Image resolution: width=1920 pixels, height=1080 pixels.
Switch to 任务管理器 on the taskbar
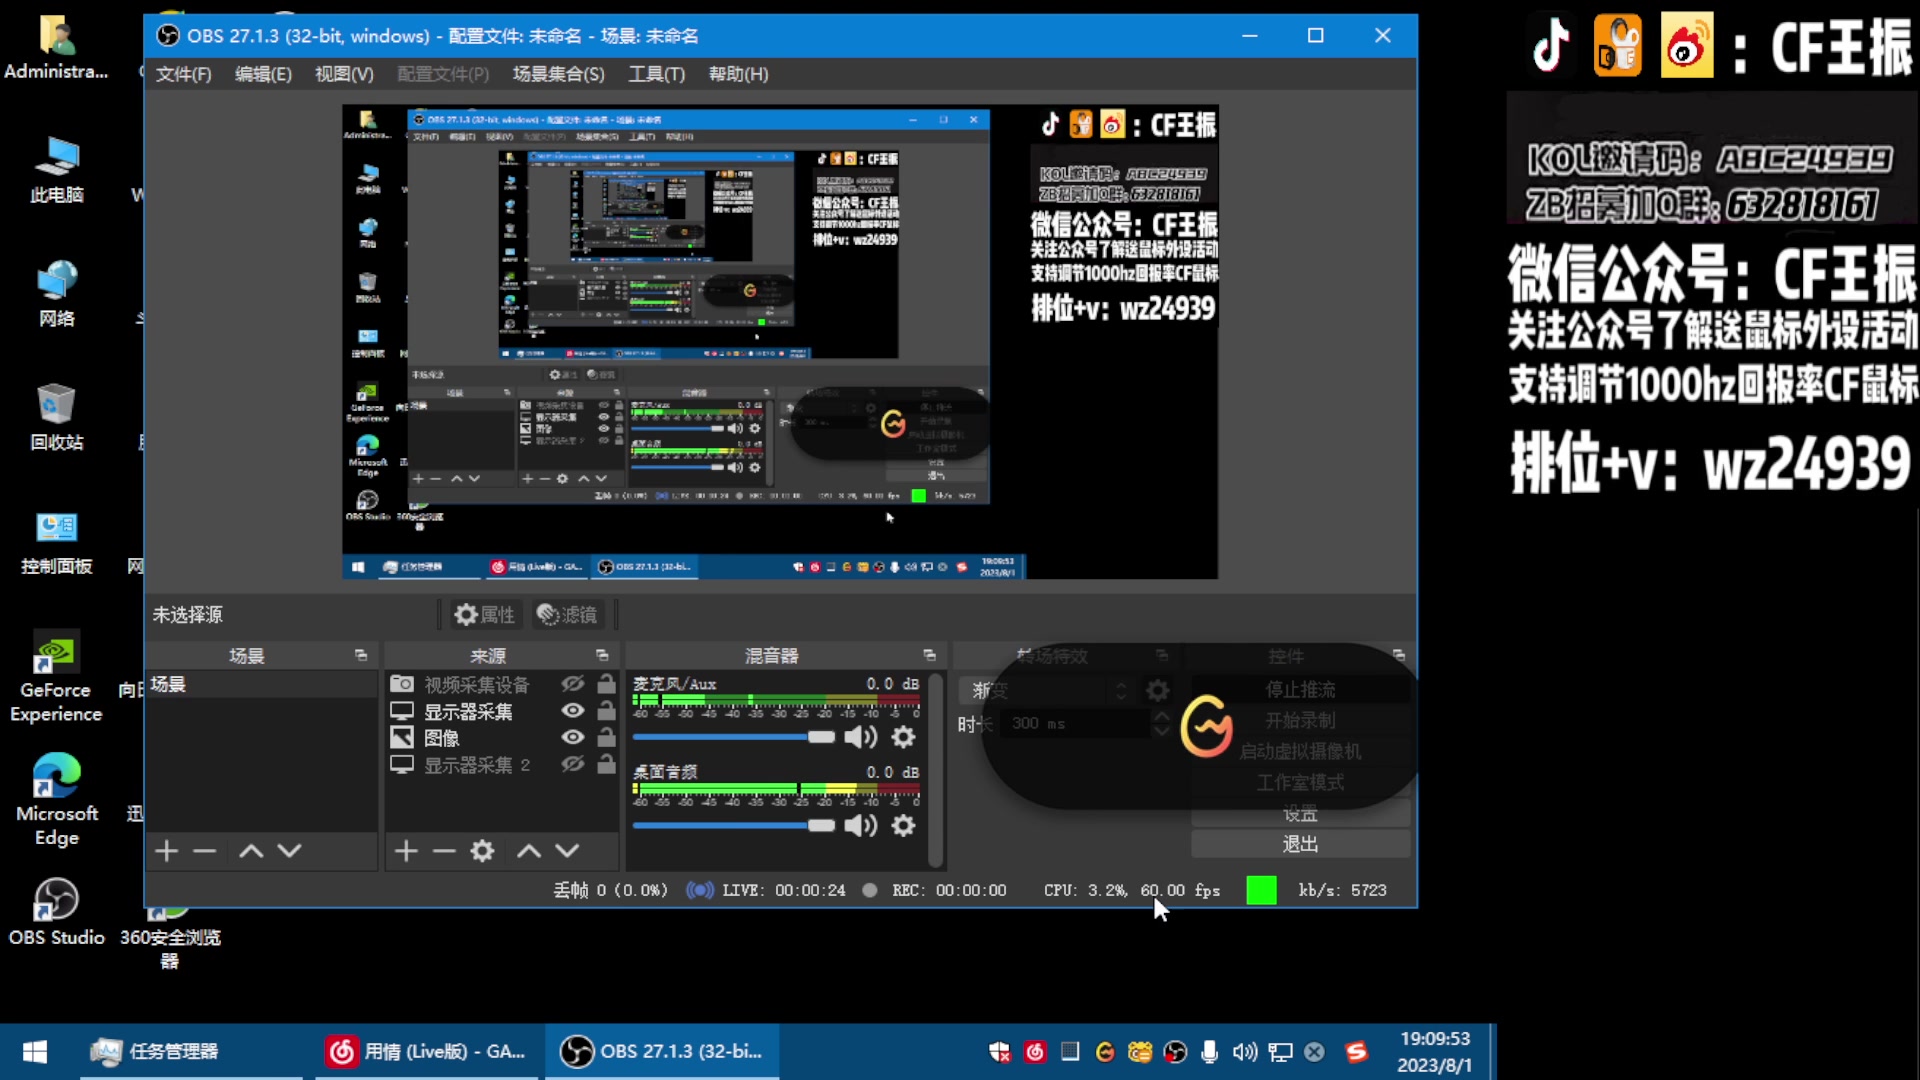coord(191,1052)
